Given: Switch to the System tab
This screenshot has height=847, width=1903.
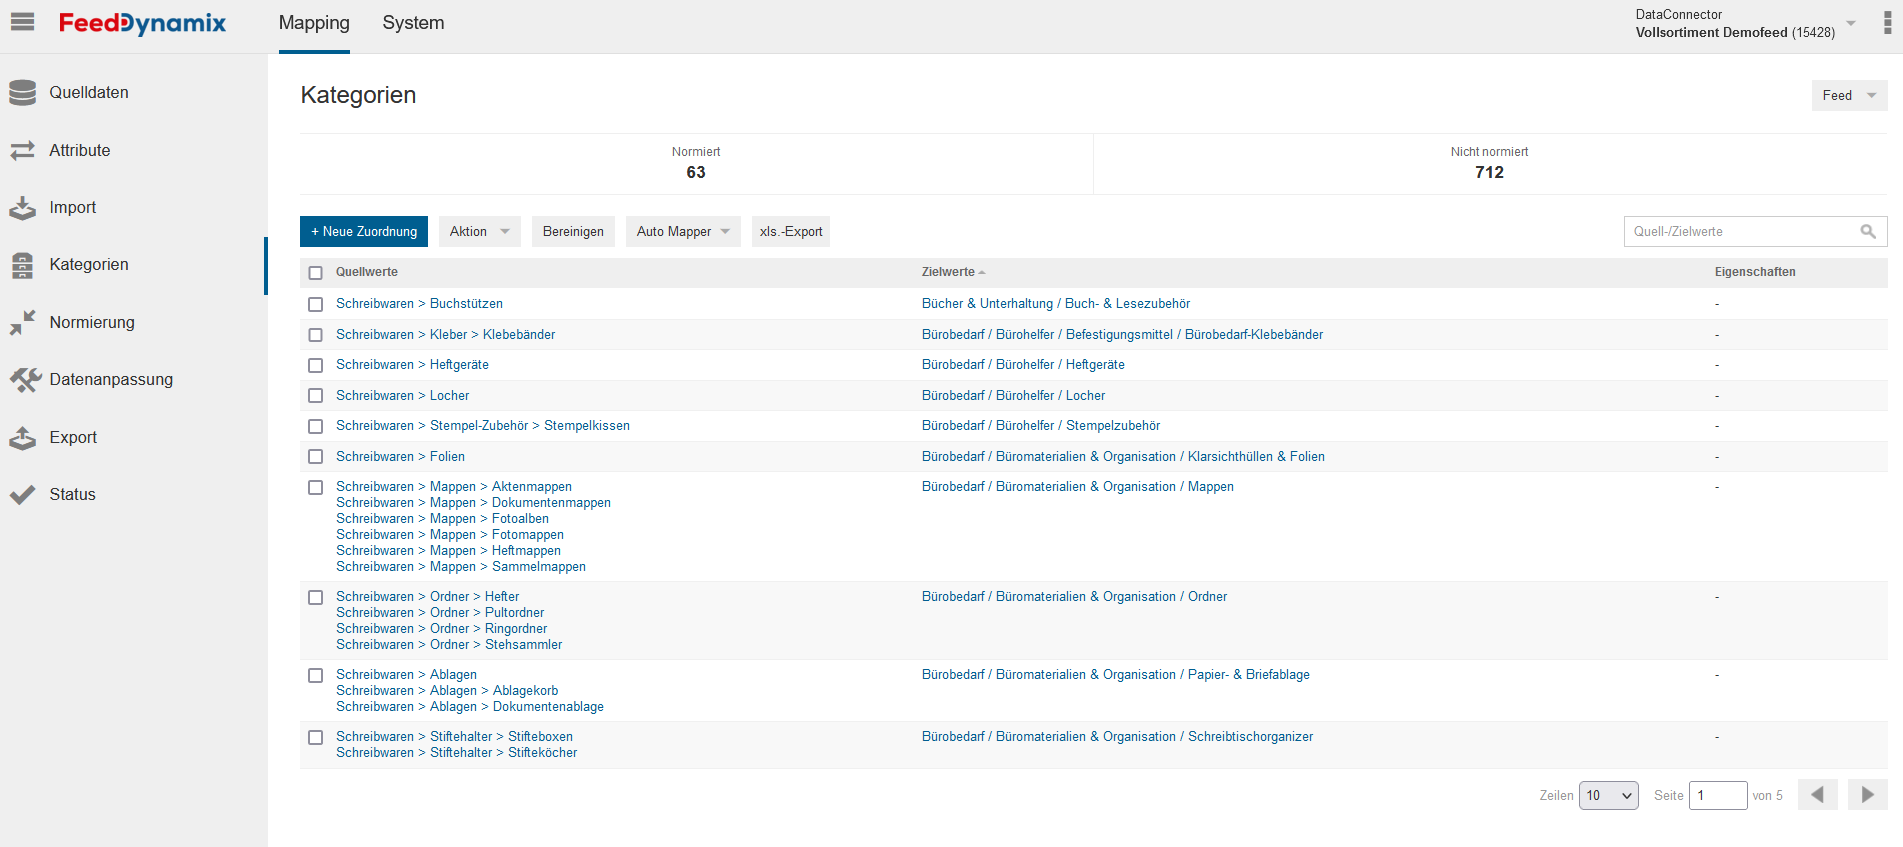Looking at the screenshot, I should click(413, 23).
